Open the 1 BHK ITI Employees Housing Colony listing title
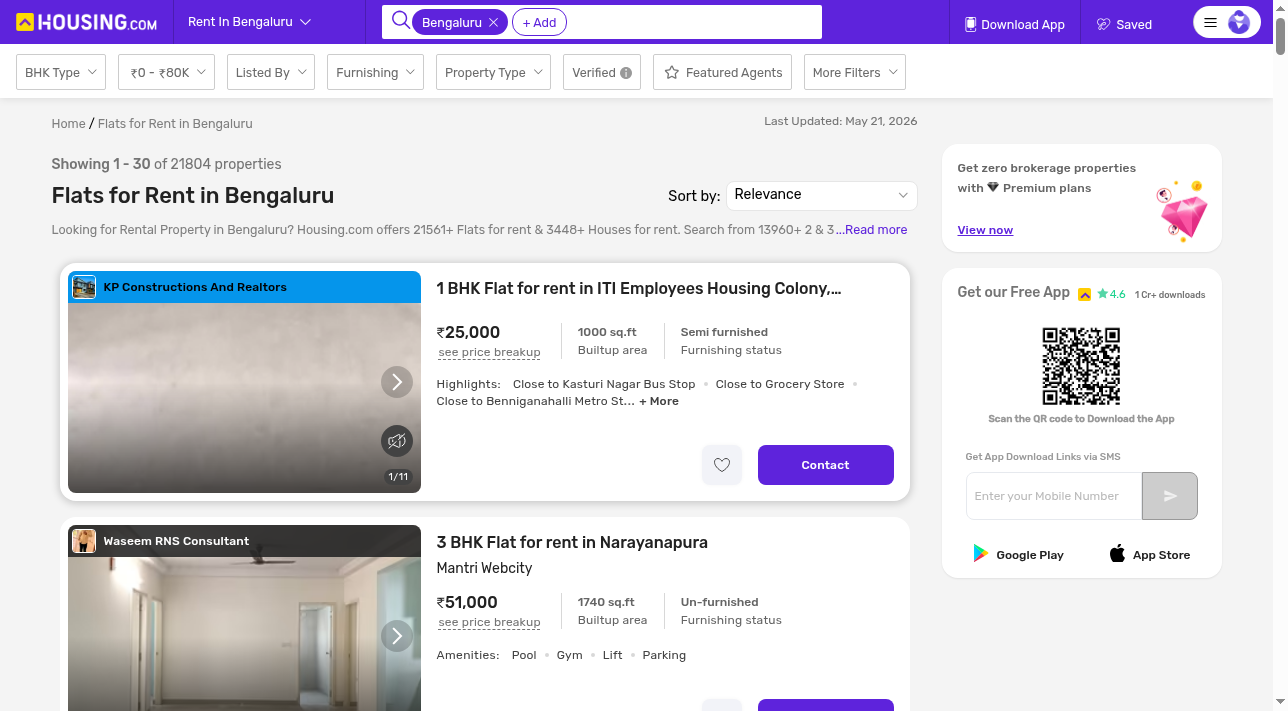This screenshot has height=711, width=1288. click(x=639, y=289)
